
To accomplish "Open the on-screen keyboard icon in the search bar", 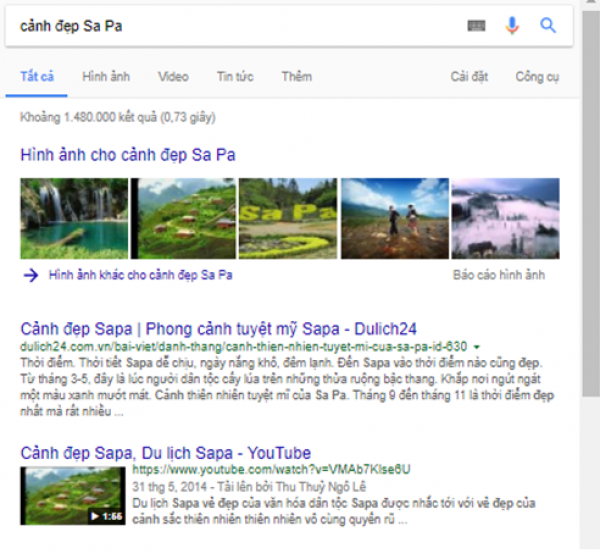I will pos(476,26).
